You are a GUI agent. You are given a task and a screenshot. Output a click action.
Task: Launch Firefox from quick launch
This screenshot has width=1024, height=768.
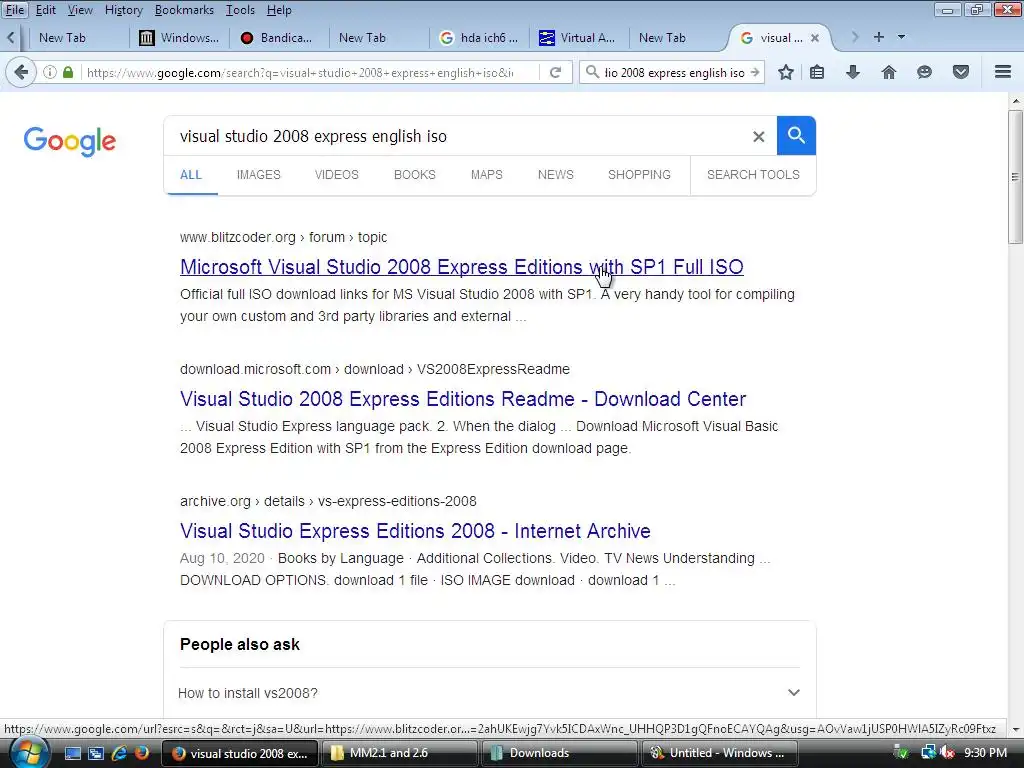pos(141,753)
